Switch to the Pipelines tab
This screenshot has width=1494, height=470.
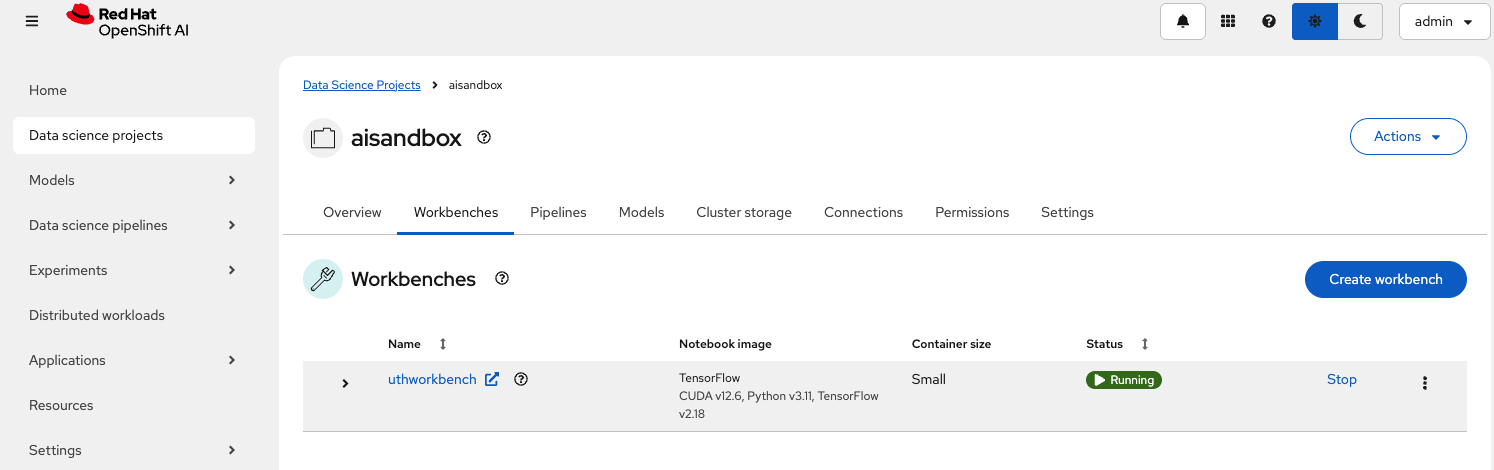click(x=558, y=212)
